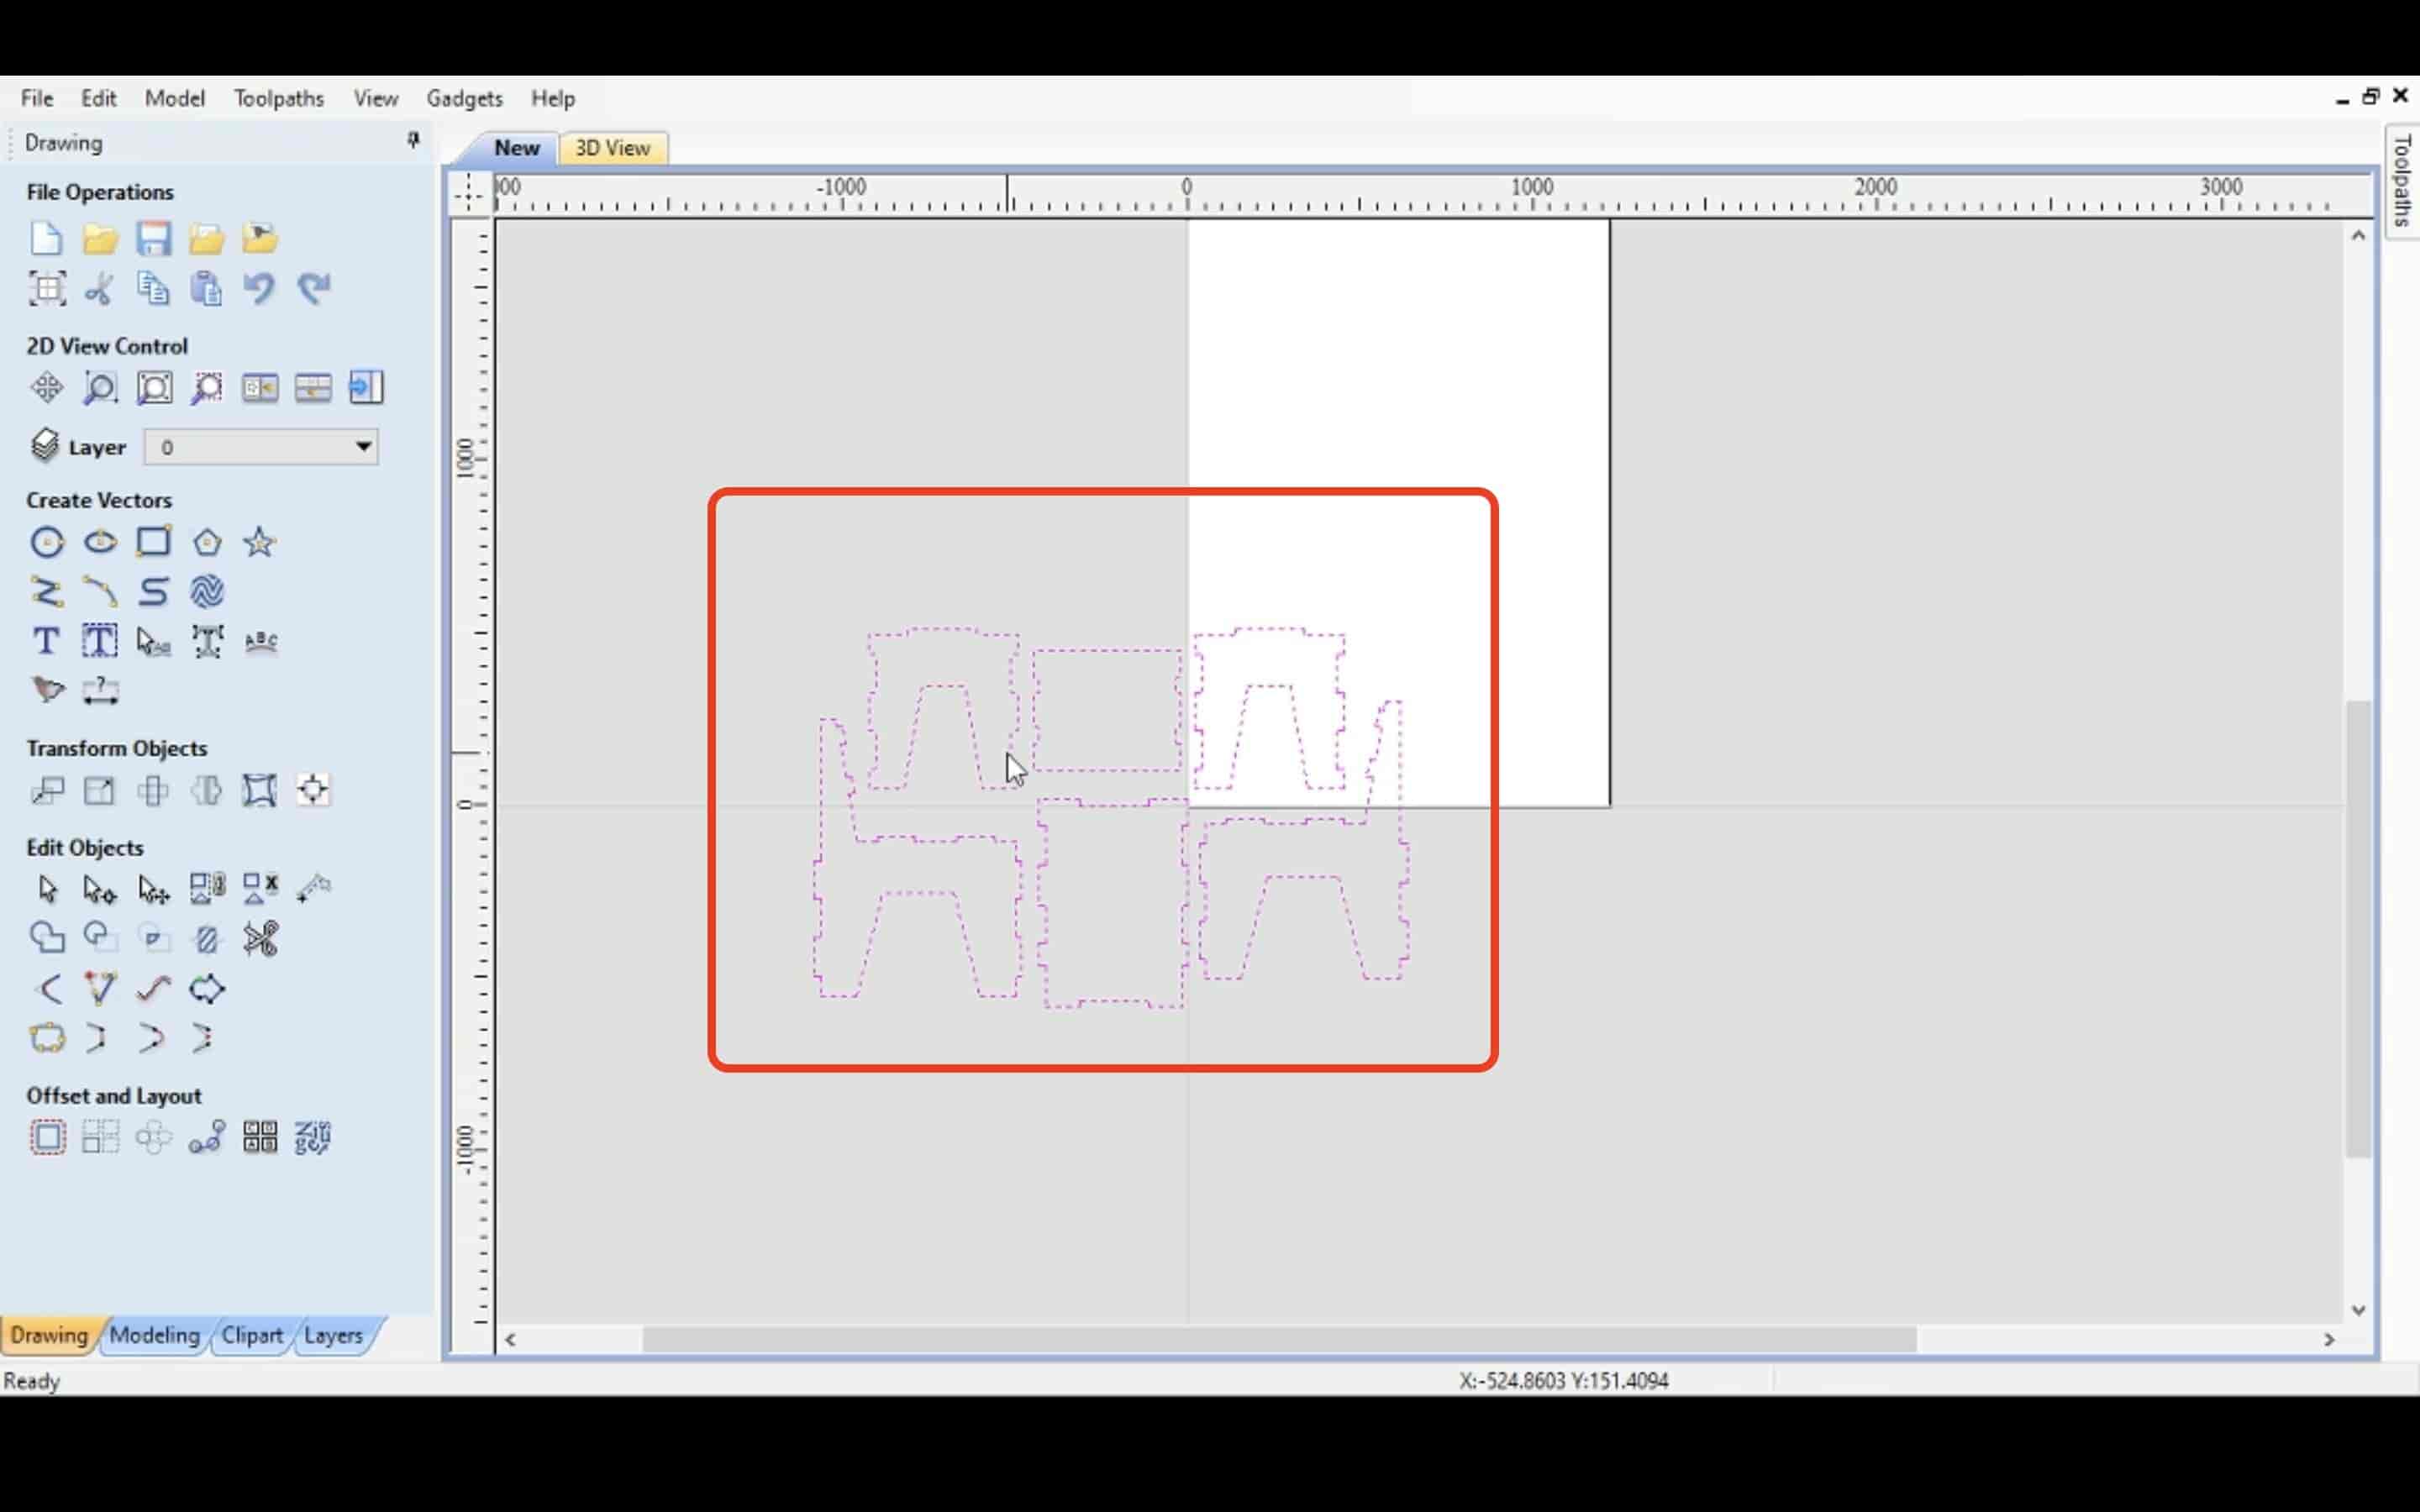The image size is (2420, 1512).
Task: Switch to the 3D View tab
Action: coord(612,148)
